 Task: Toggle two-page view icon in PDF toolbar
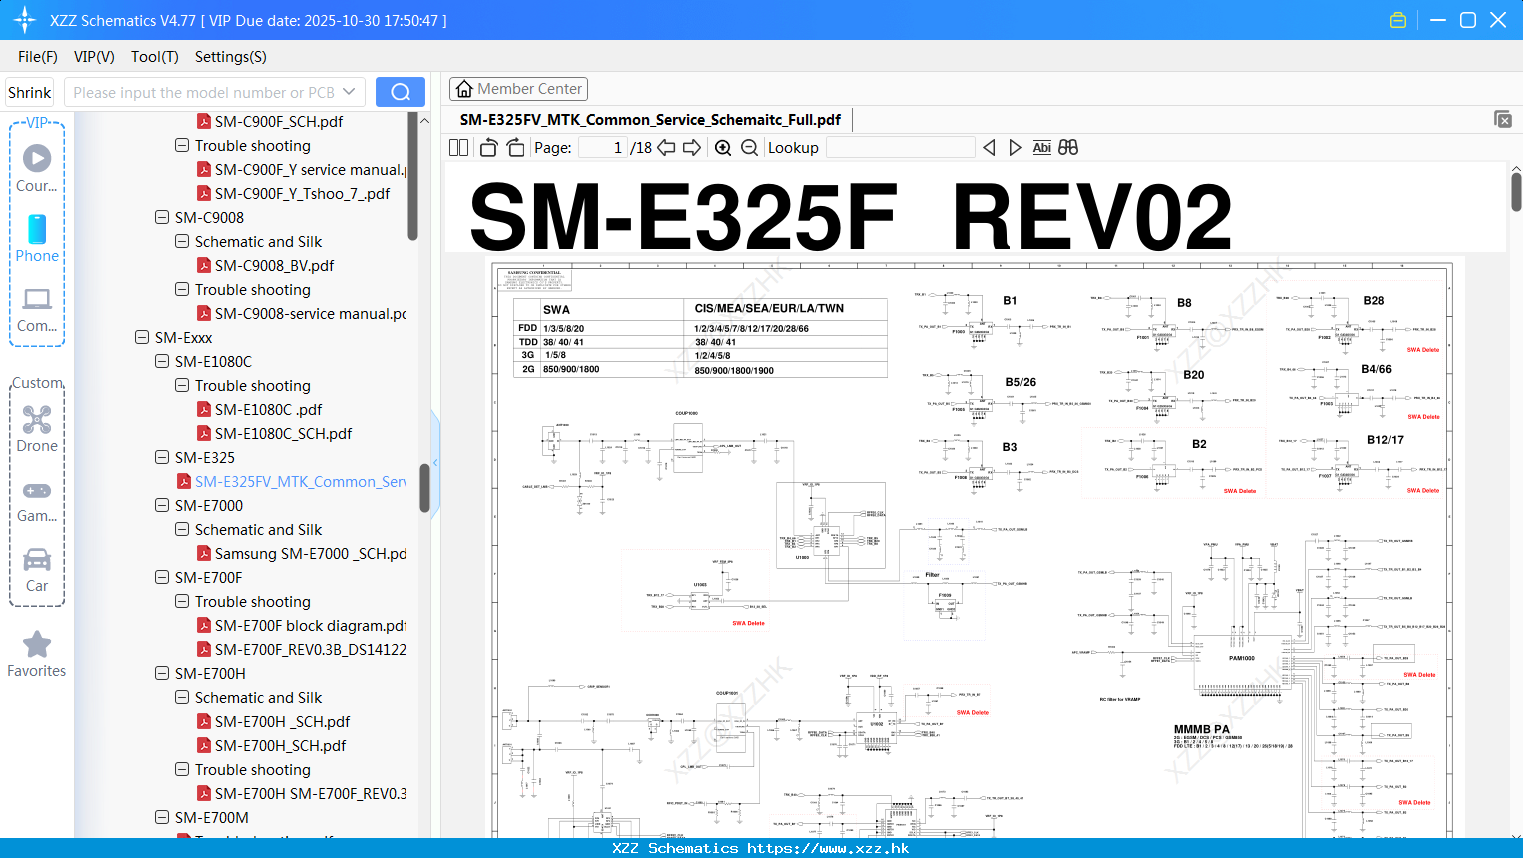pos(458,147)
